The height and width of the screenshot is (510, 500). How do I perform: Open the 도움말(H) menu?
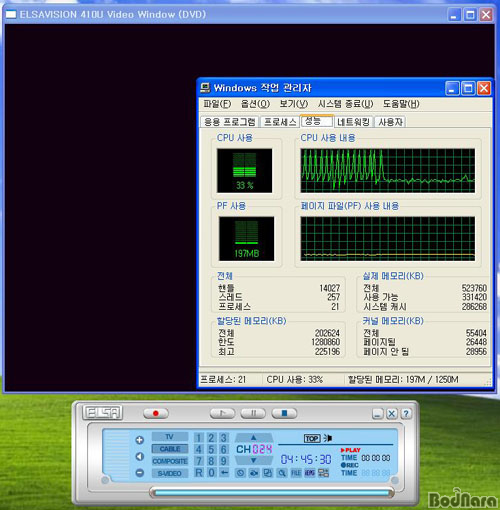pyautogui.click(x=401, y=104)
